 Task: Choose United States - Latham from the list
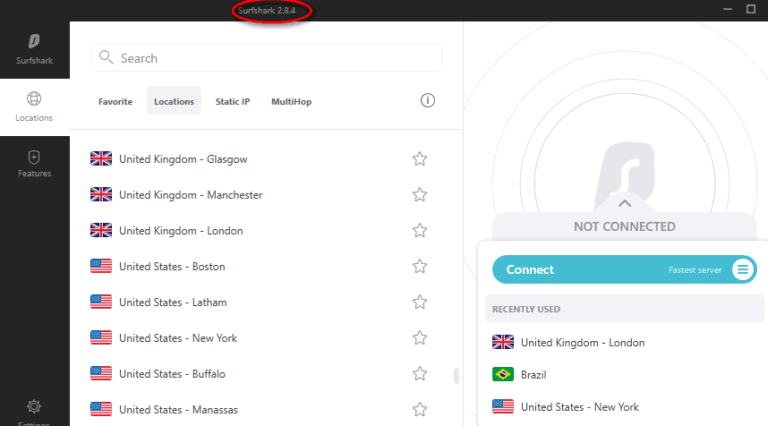171,302
